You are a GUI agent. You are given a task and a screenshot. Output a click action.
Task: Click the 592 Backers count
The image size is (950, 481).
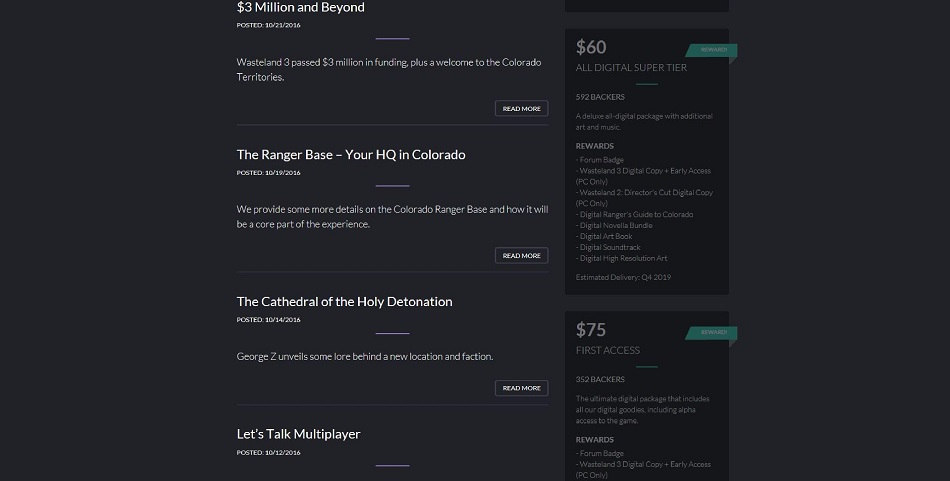pyautogui.click(x=600, y=97)
